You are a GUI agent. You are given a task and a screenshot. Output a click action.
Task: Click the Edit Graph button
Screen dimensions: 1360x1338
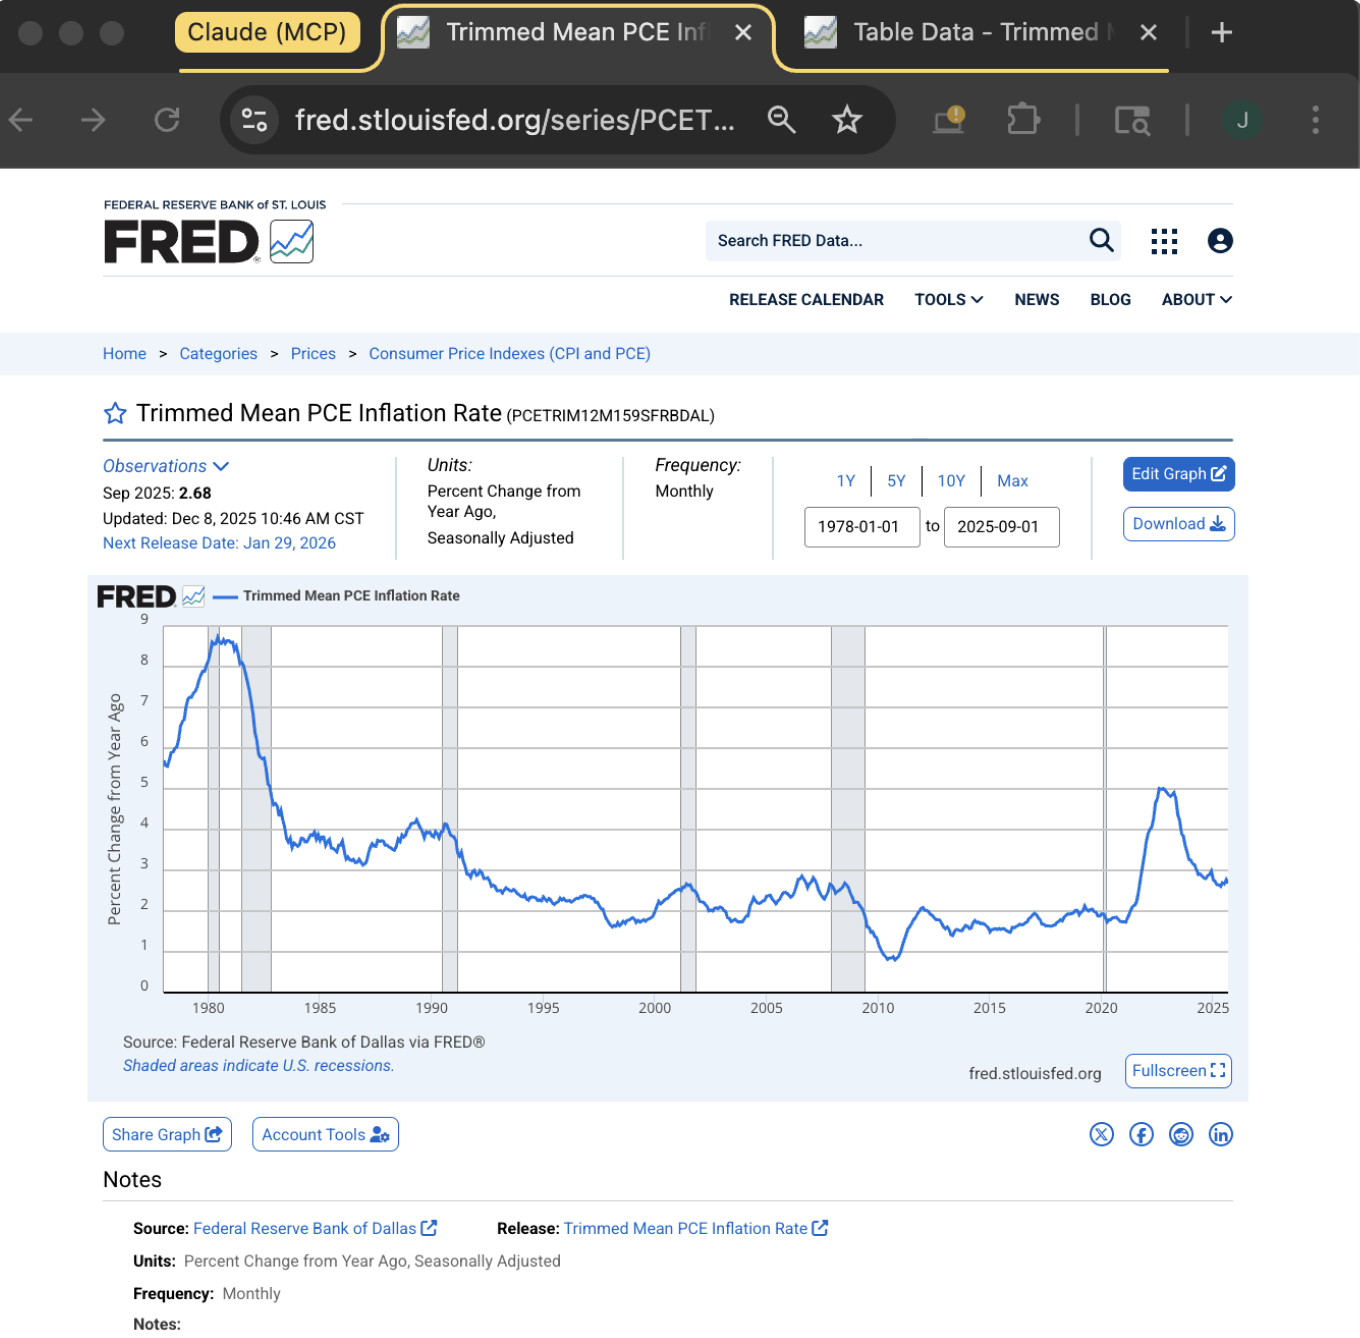pos(1179,474)
